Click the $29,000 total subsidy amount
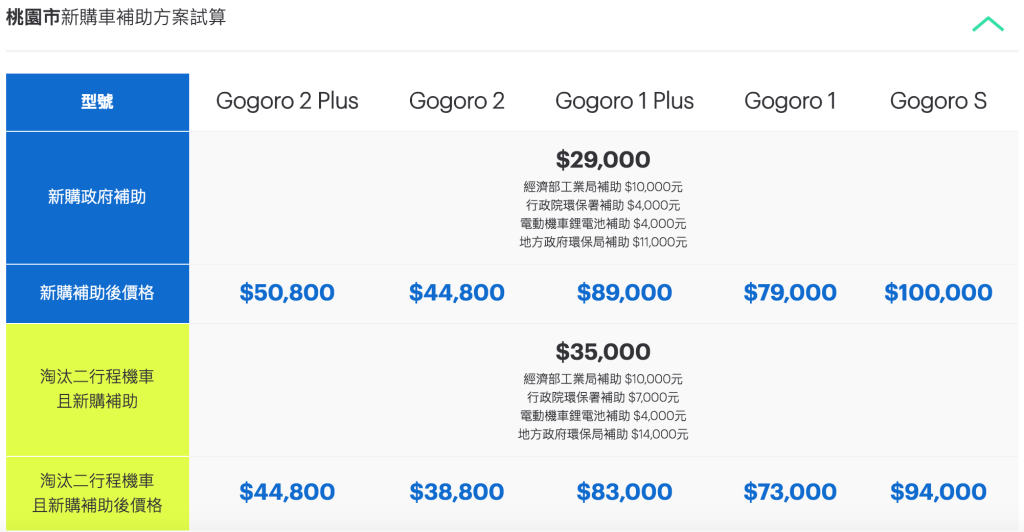Image resolution: width=1024 pixels, height=532 pixels. click(603, 160)
